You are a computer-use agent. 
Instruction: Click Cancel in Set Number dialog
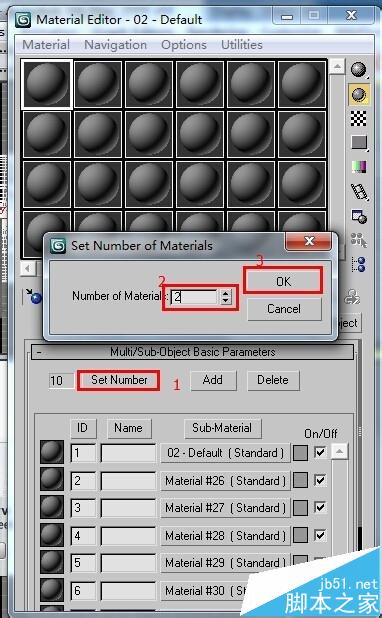click(x=284, y=309)
